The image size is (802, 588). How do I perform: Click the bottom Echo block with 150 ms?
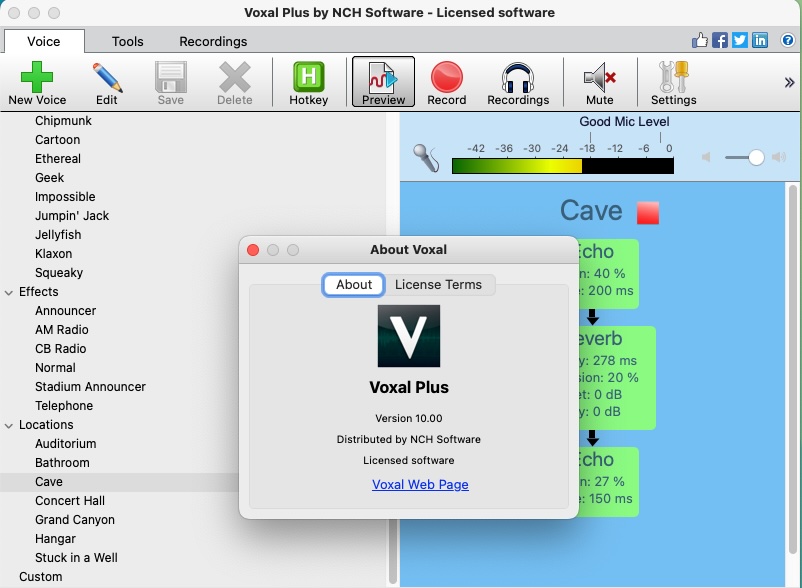coord(609,482)
